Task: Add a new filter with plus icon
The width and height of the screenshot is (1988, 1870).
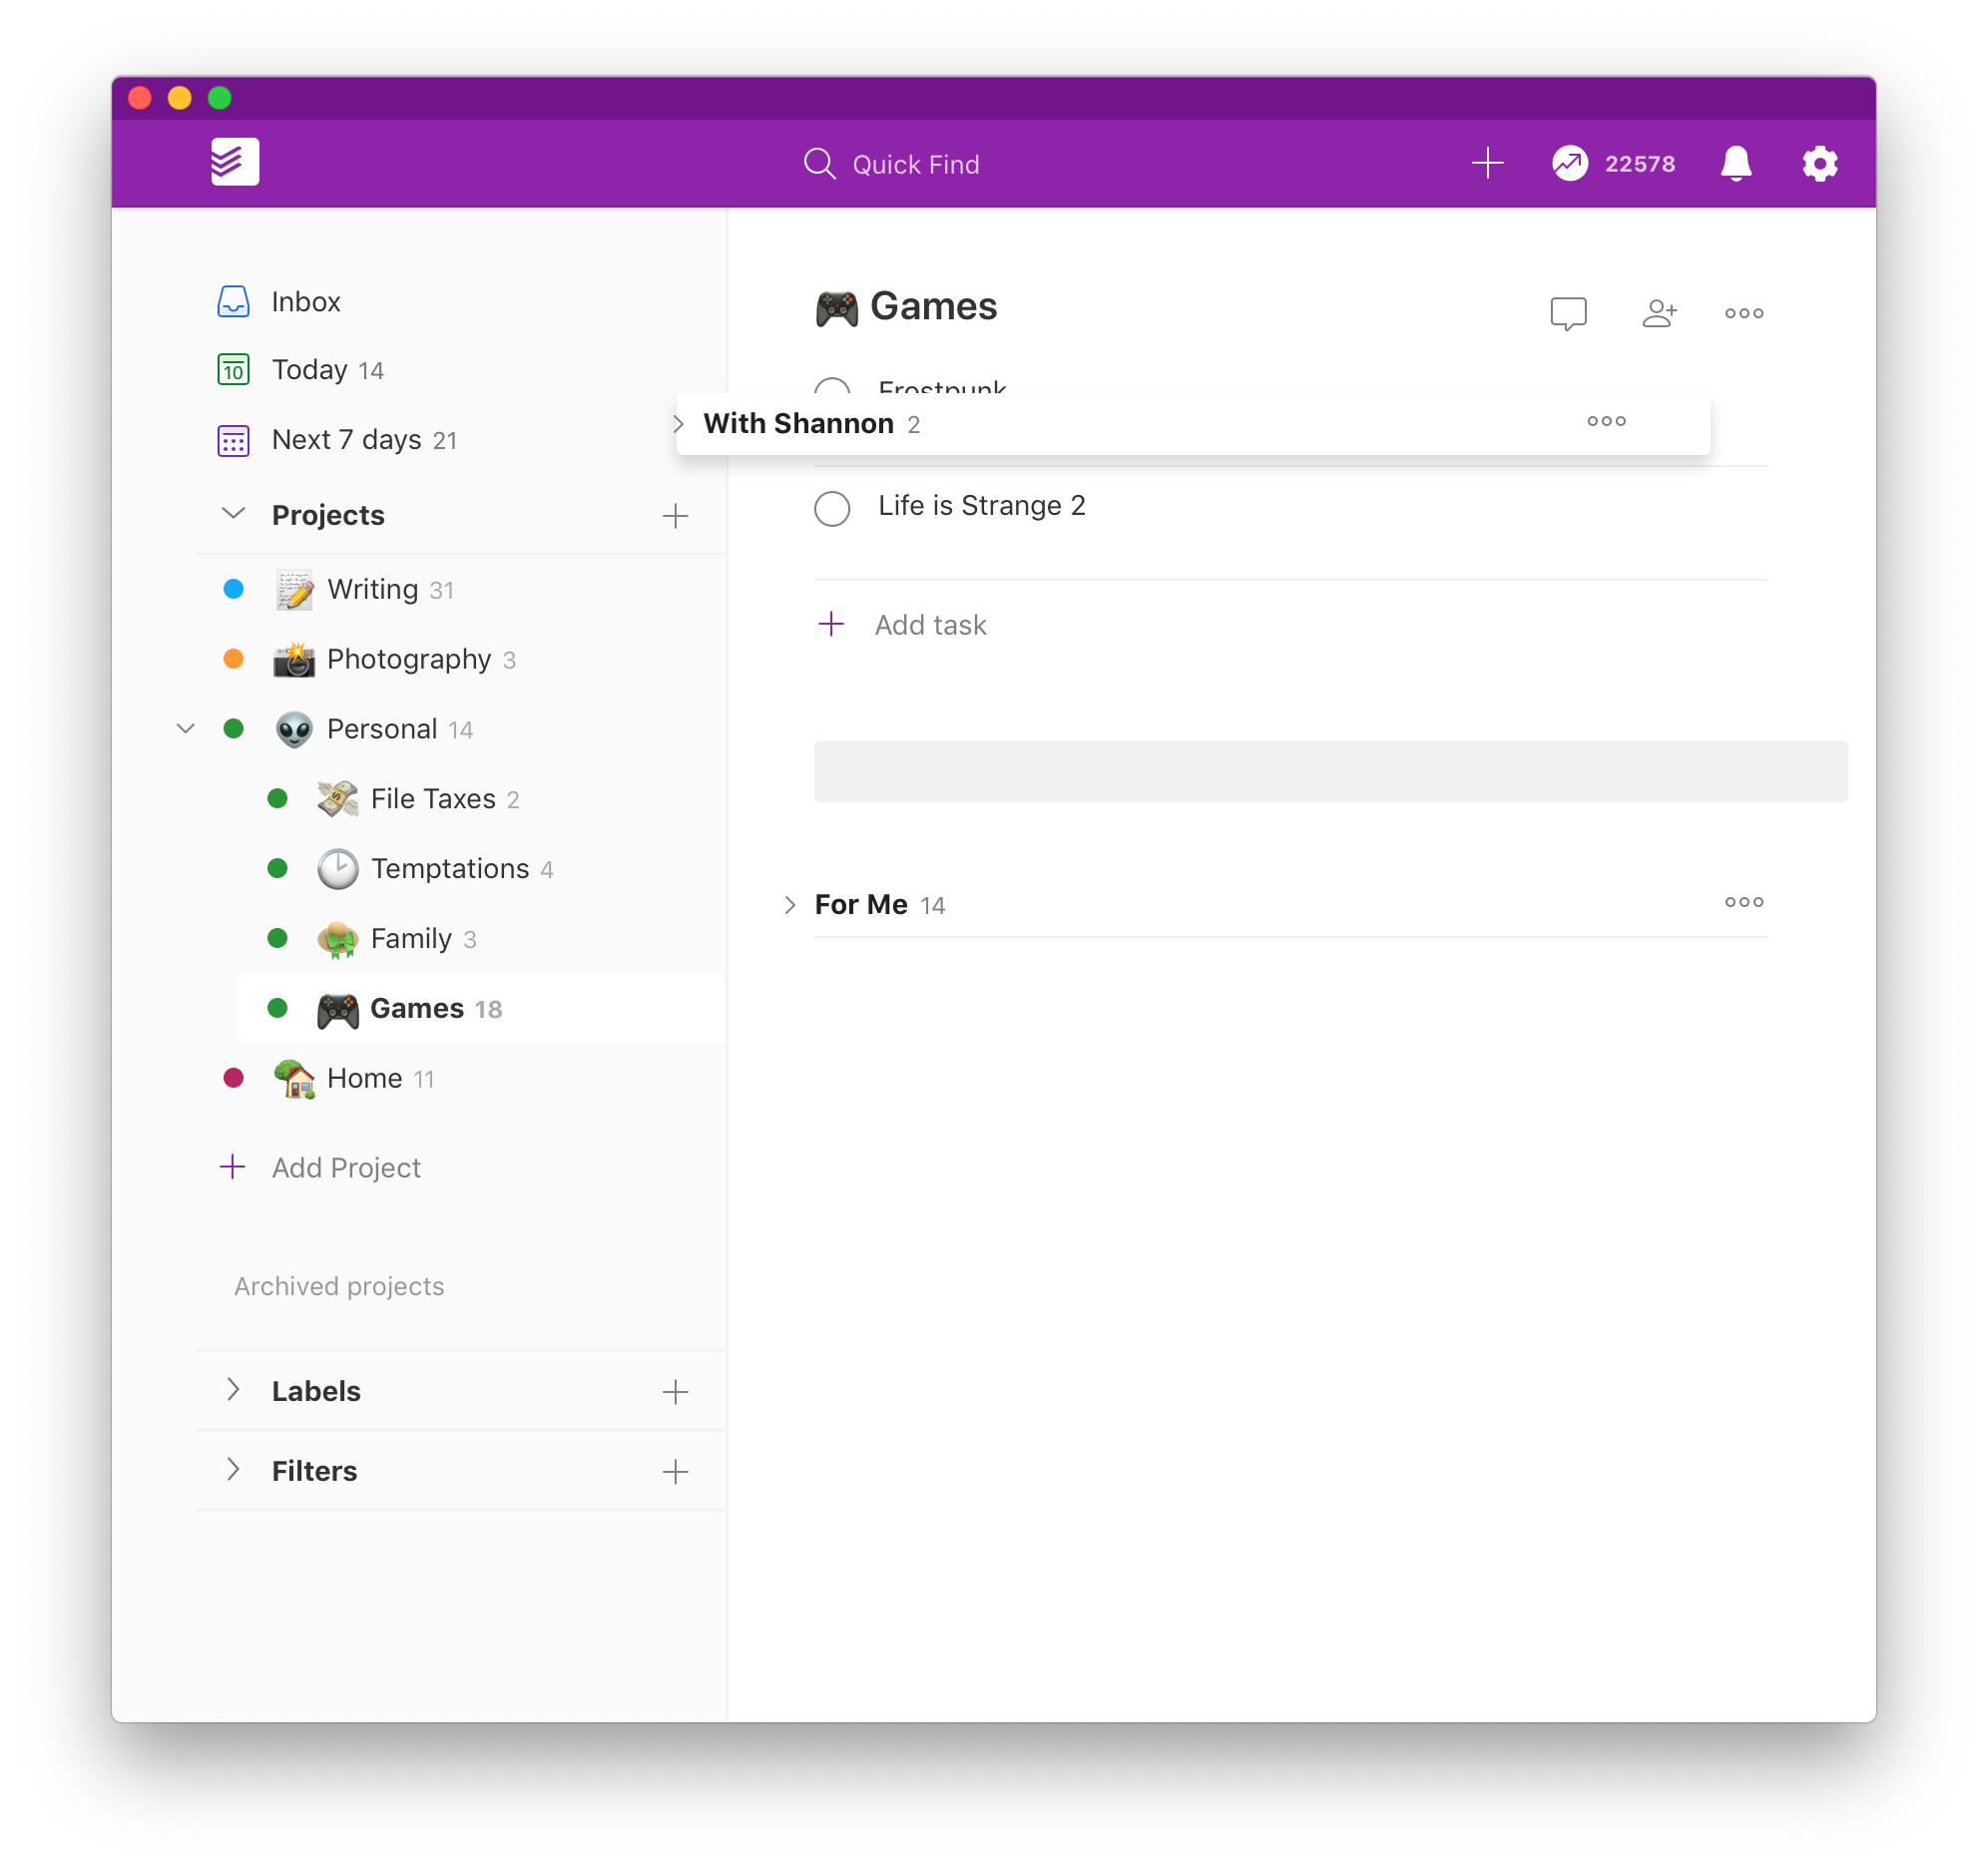Action: click(676, 1472)
